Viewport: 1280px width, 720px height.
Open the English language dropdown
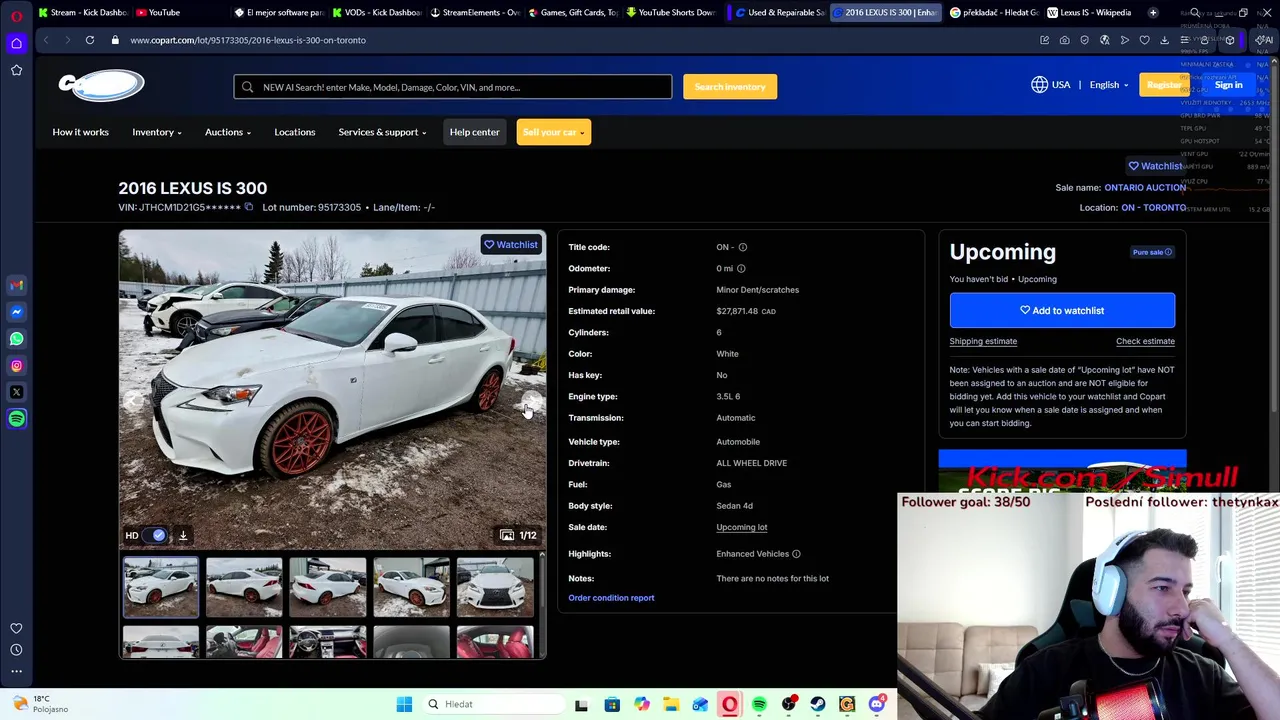pyautogui.click(x=1109, y=85)
